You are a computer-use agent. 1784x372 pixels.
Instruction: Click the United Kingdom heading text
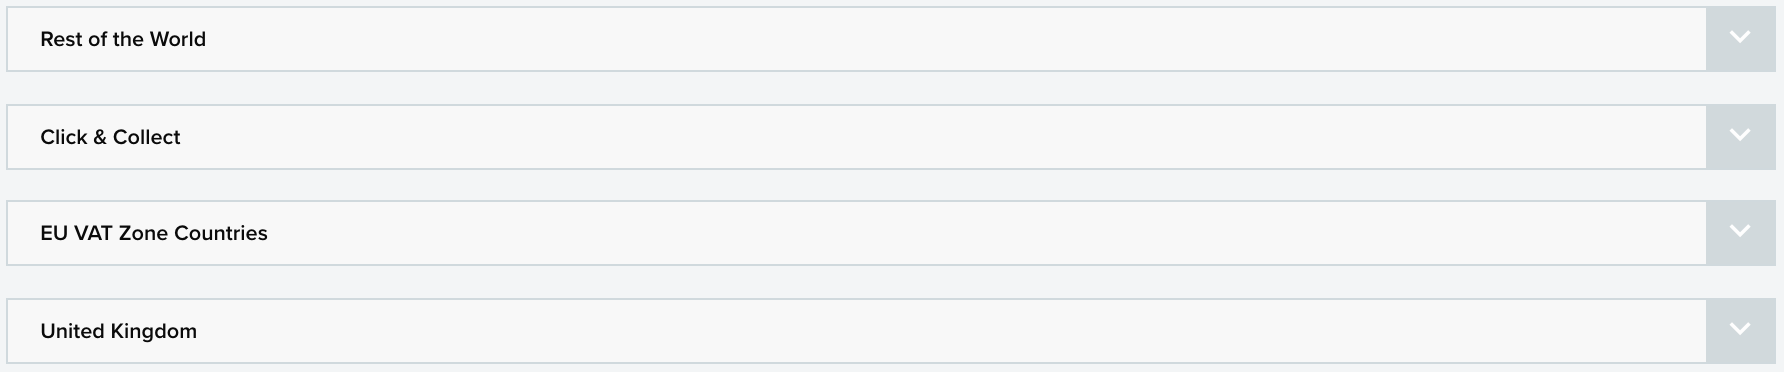pos(118,331)
